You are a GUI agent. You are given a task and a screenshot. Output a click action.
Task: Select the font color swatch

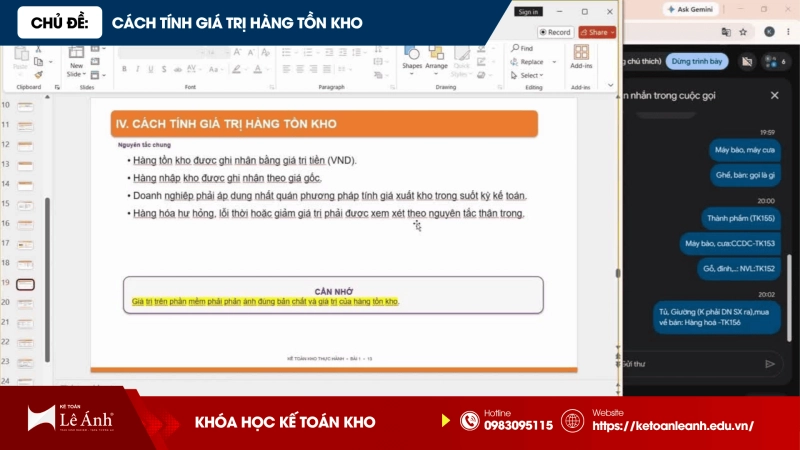[x=258, y=69]
